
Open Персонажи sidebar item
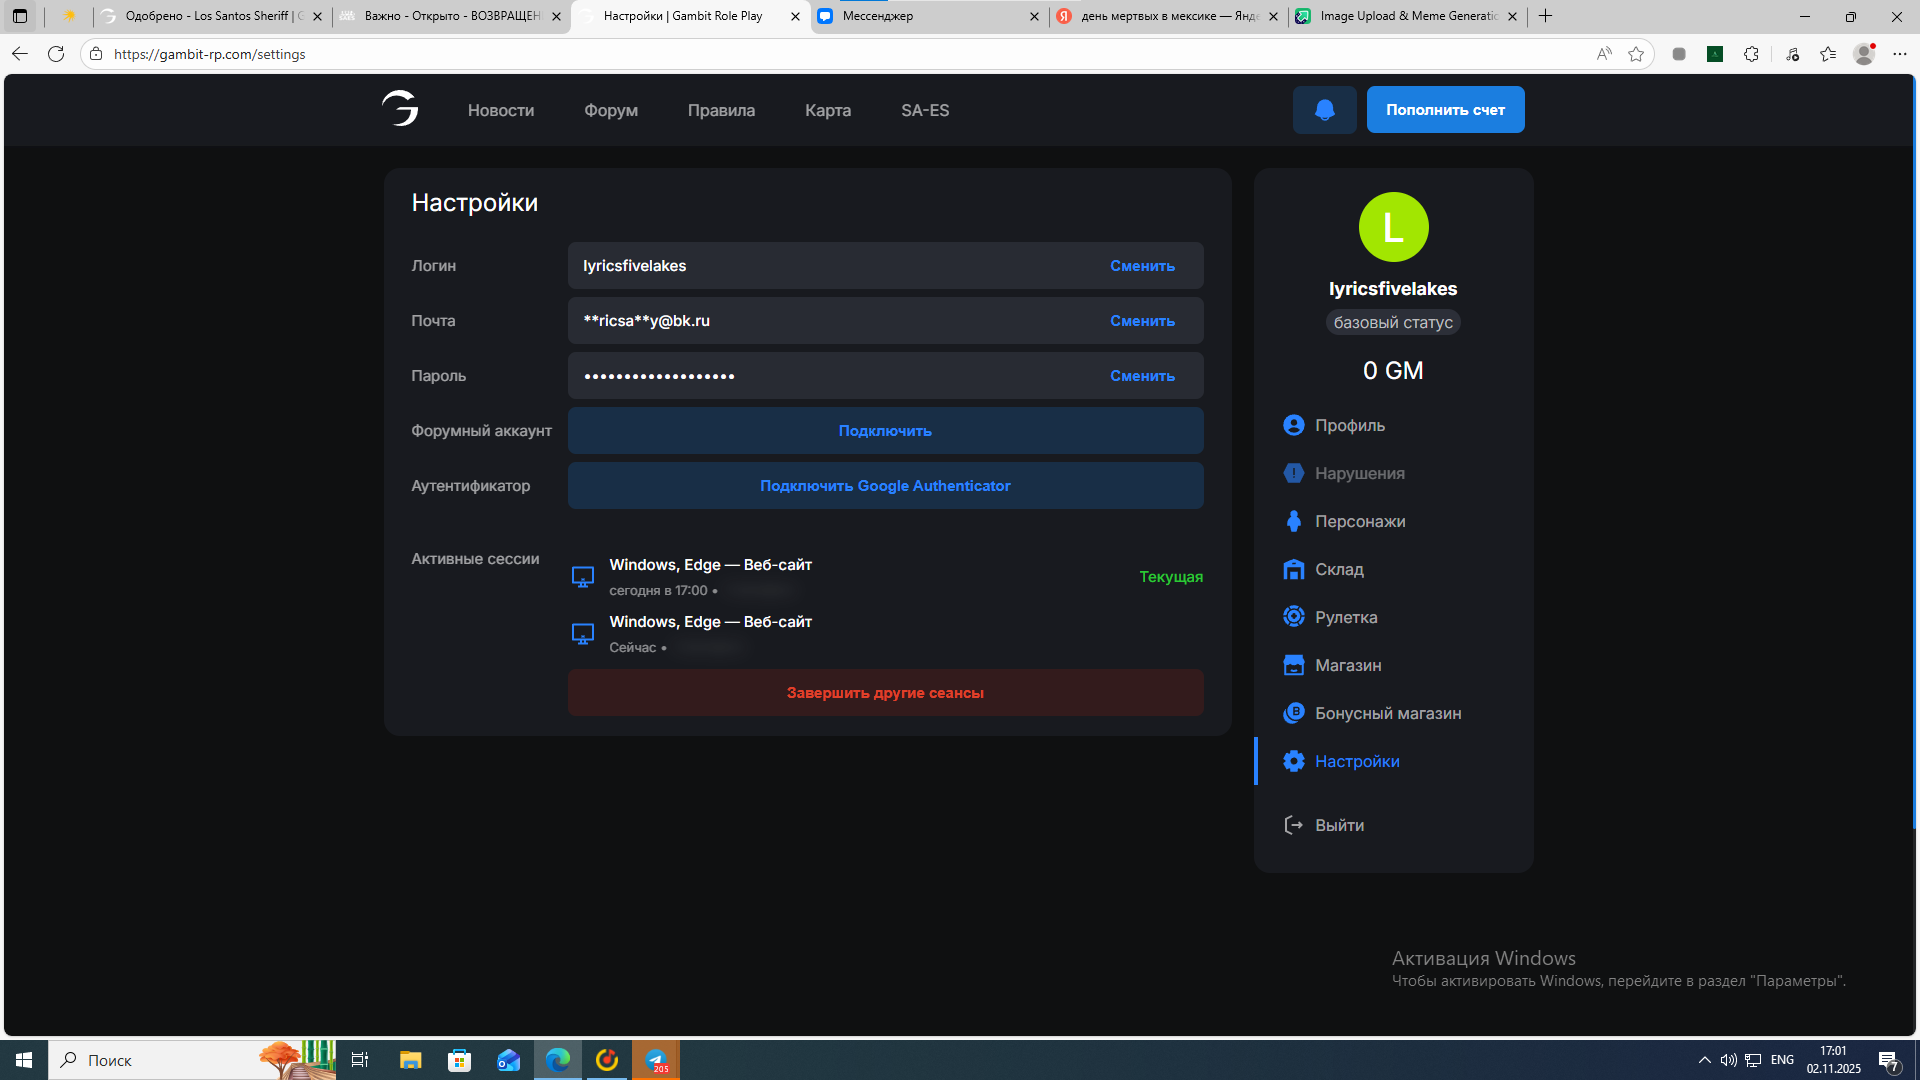click(1359, 521)
